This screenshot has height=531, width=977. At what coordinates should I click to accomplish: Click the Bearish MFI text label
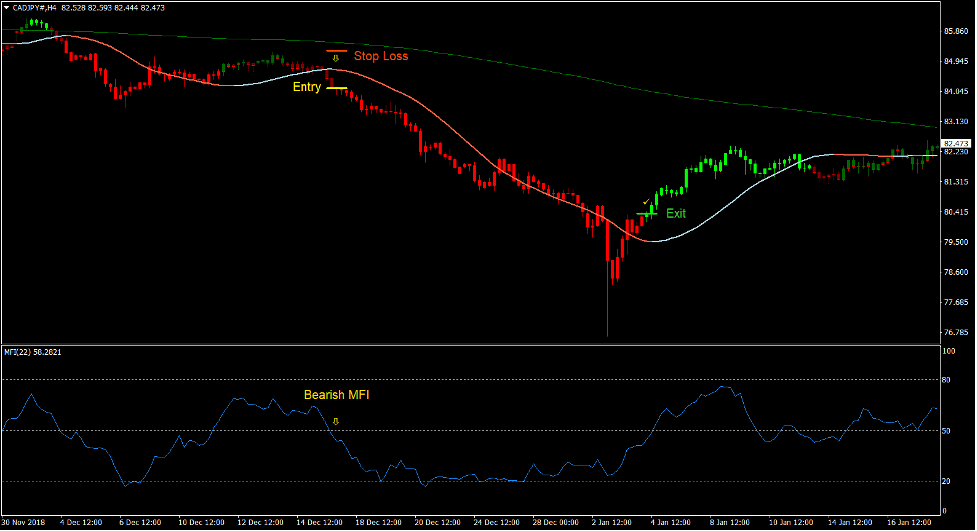pyautogui.click(x=336, y=395)
